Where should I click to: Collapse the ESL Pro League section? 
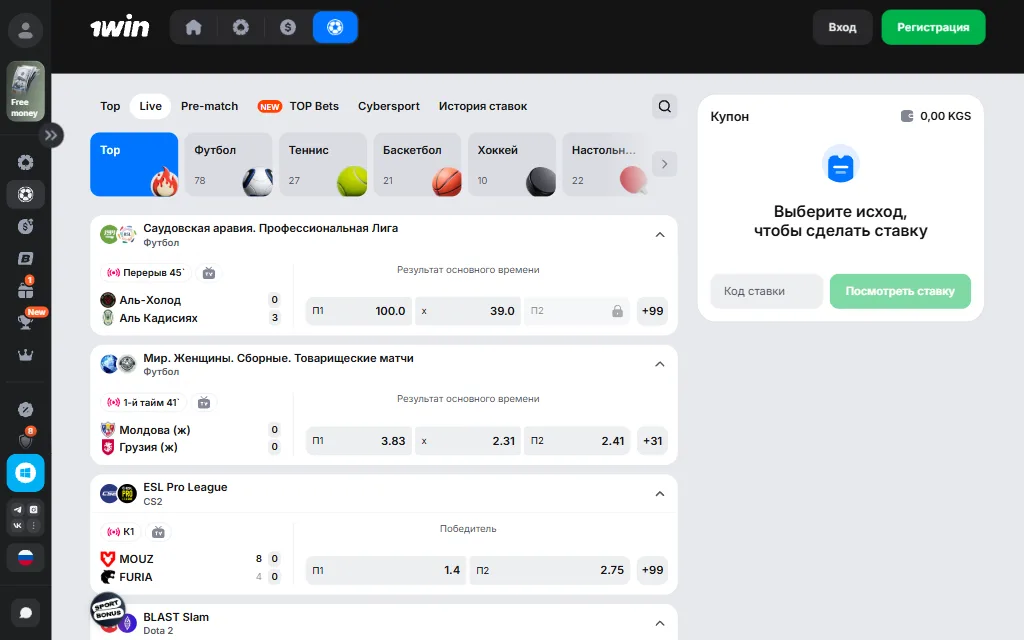[x=660, y=494]
